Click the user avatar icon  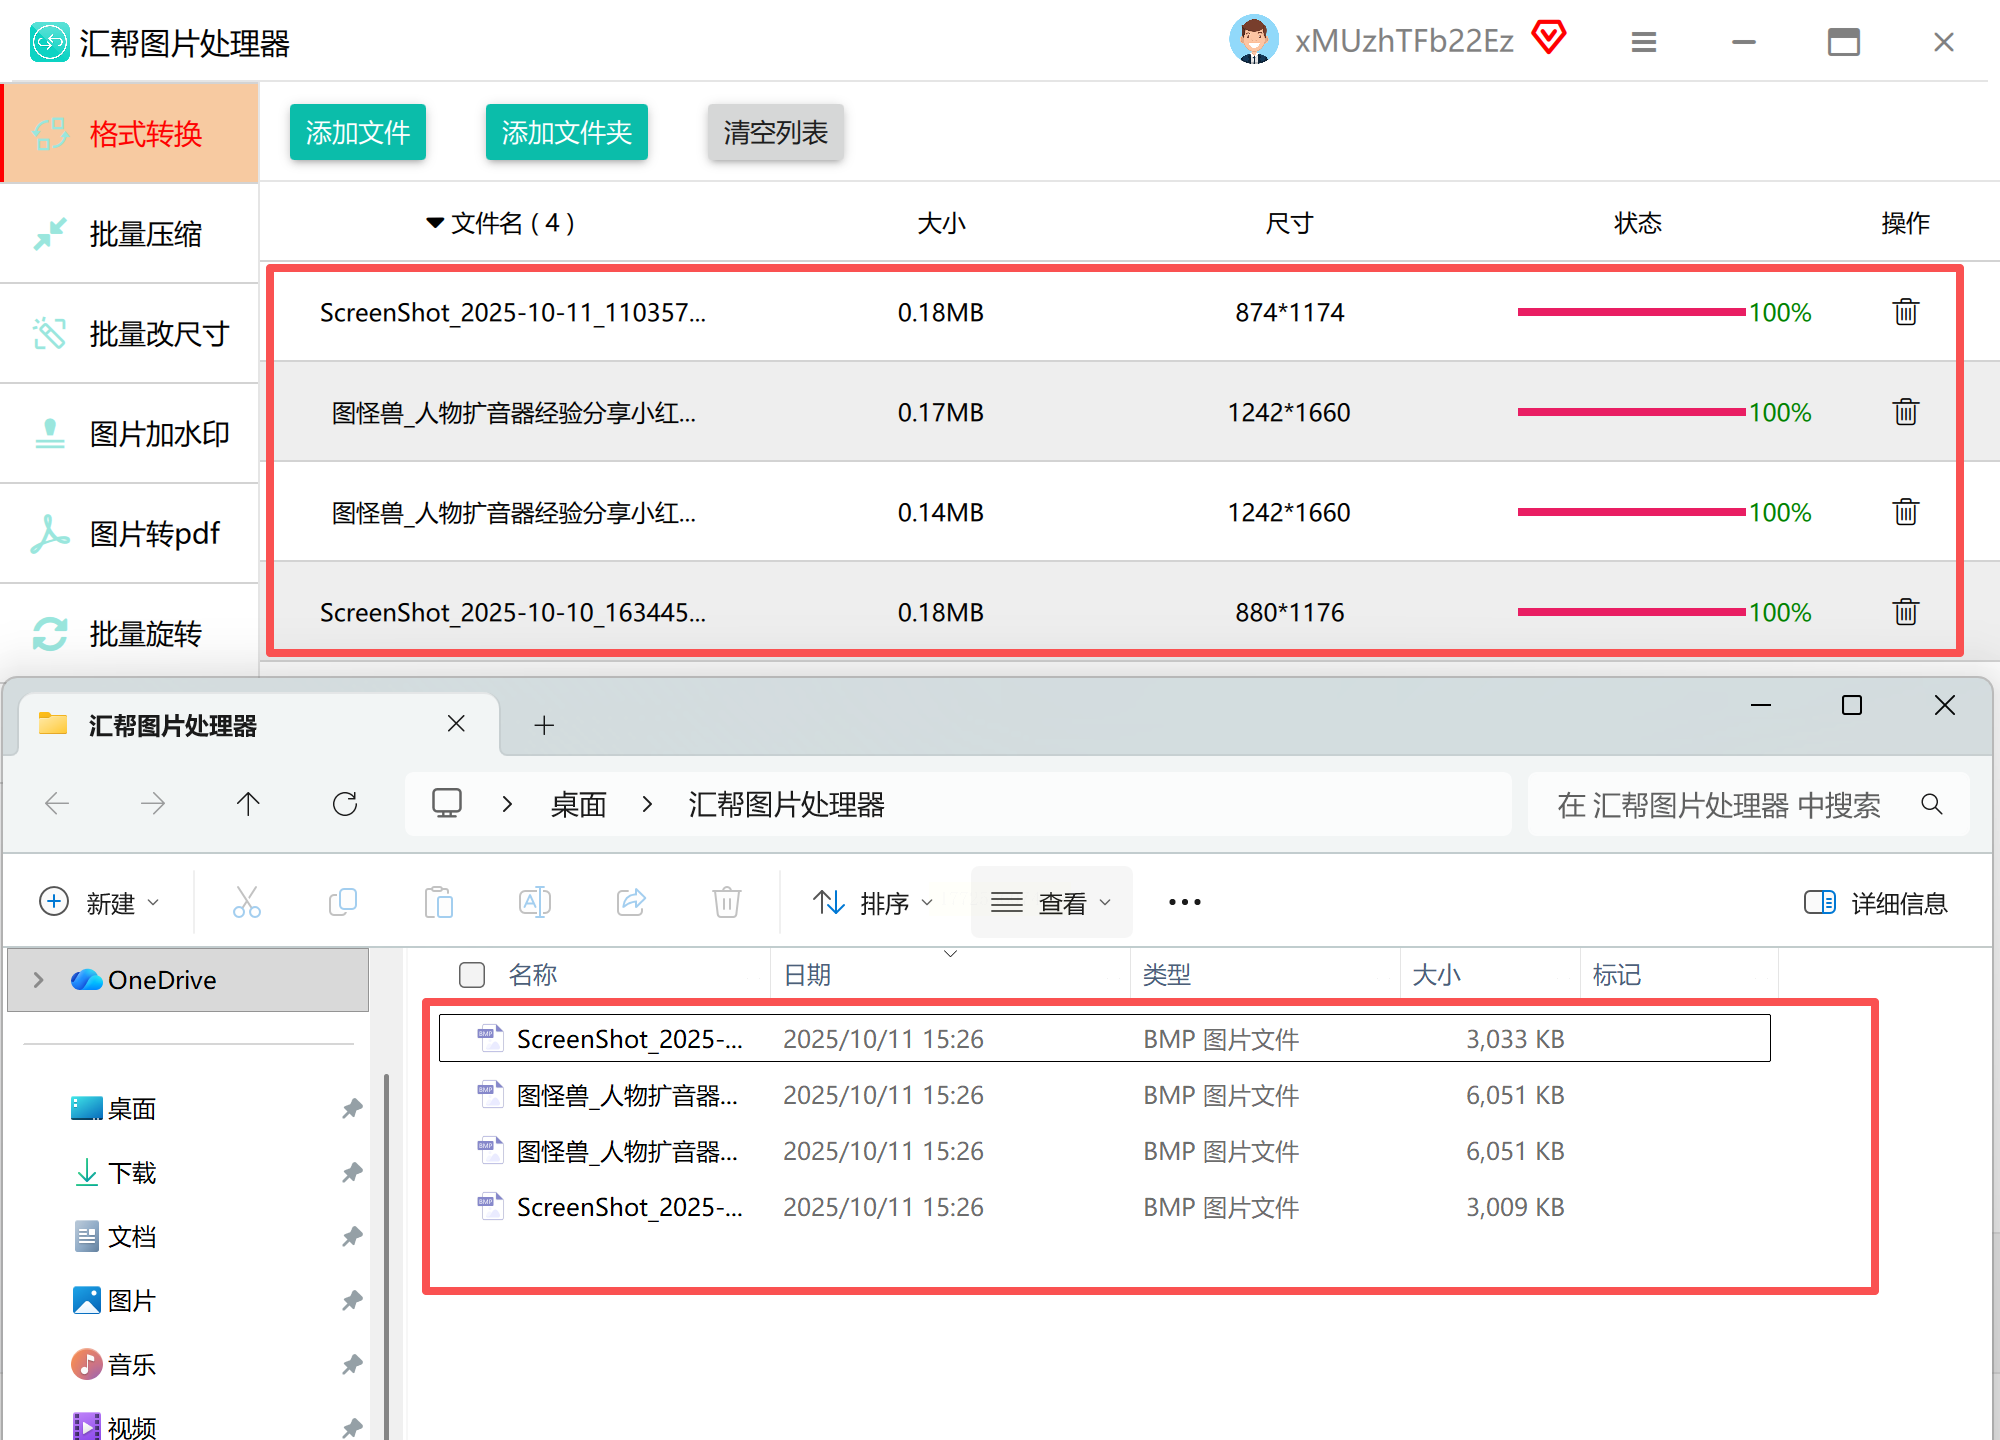(x=1253, y=40)
